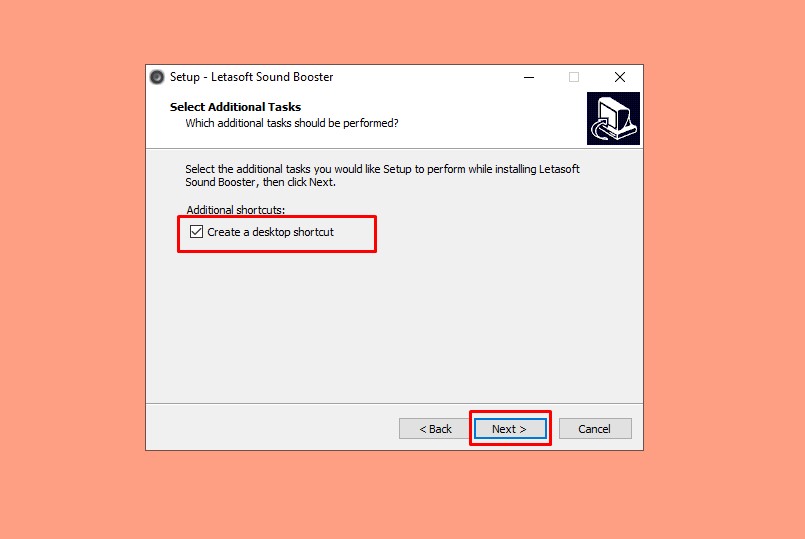Click the installer computer image in header
Image resolution: width=805 pixels, height=539 pixels.
613,119
